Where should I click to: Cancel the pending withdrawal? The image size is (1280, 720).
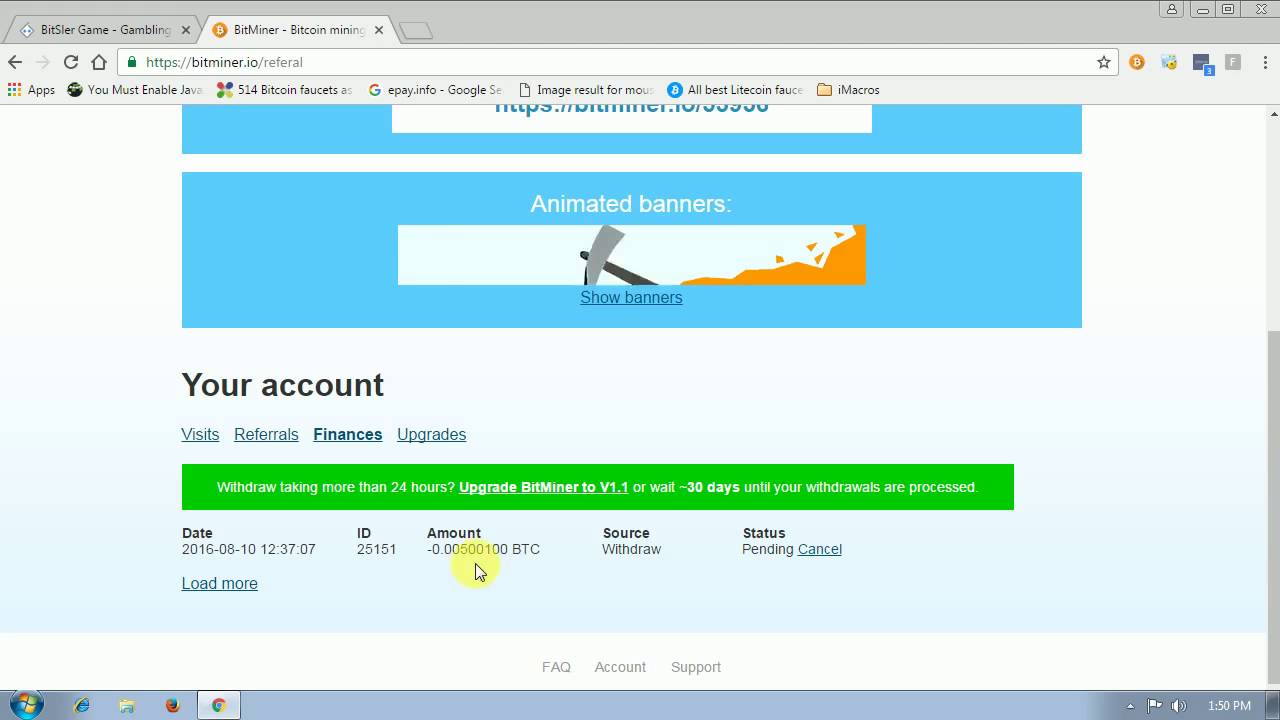(x=819, y=549)
